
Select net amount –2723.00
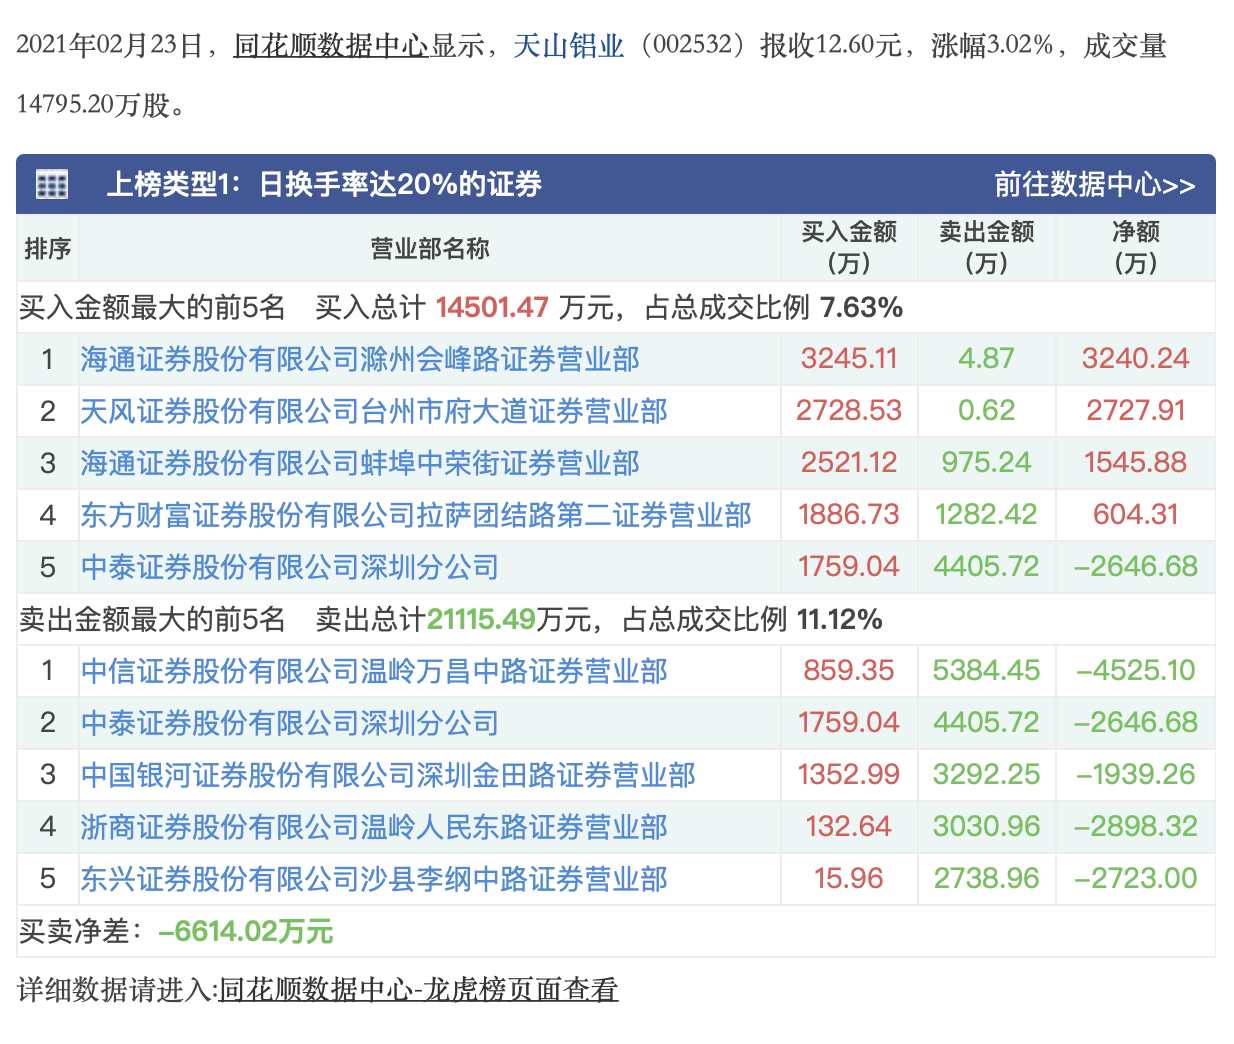(x=1136, y=879)
